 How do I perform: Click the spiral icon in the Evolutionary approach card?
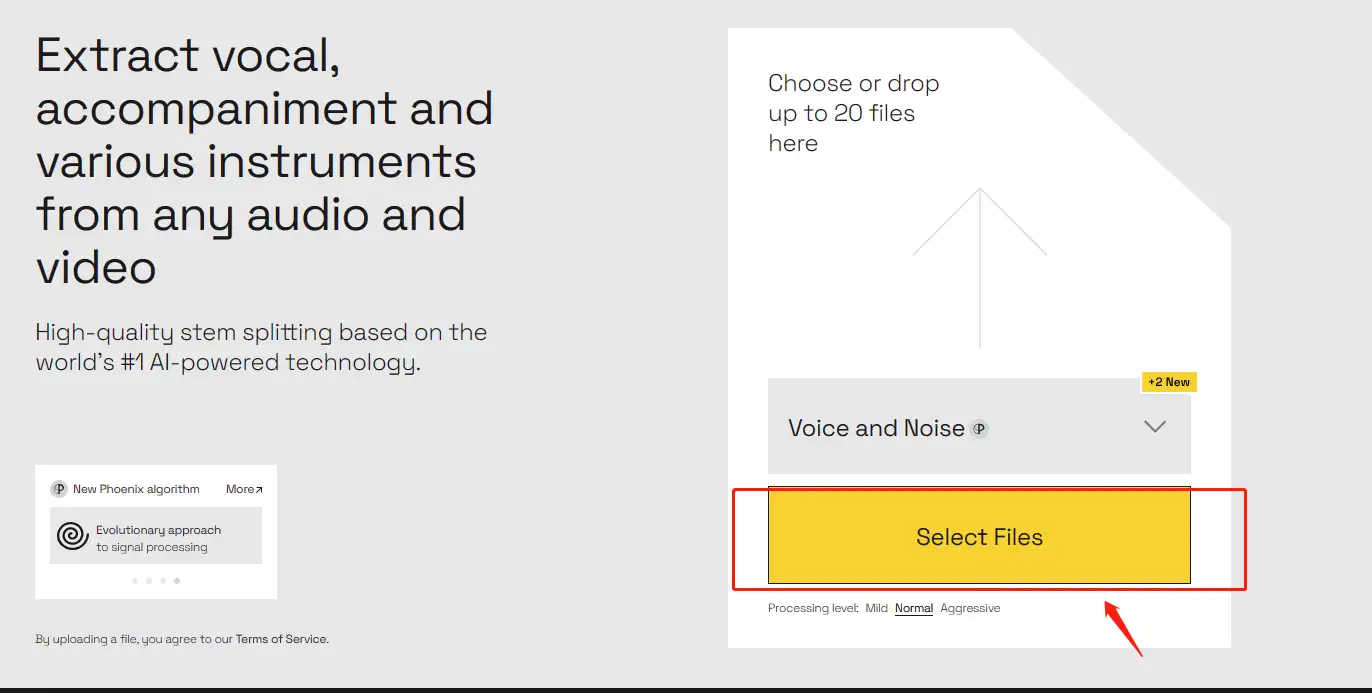(x=72, y=536)
